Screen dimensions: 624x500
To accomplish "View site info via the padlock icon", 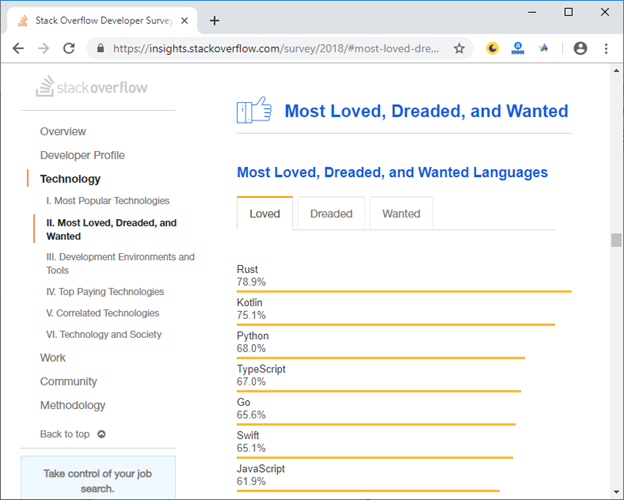I will click(x=101, y=49).
